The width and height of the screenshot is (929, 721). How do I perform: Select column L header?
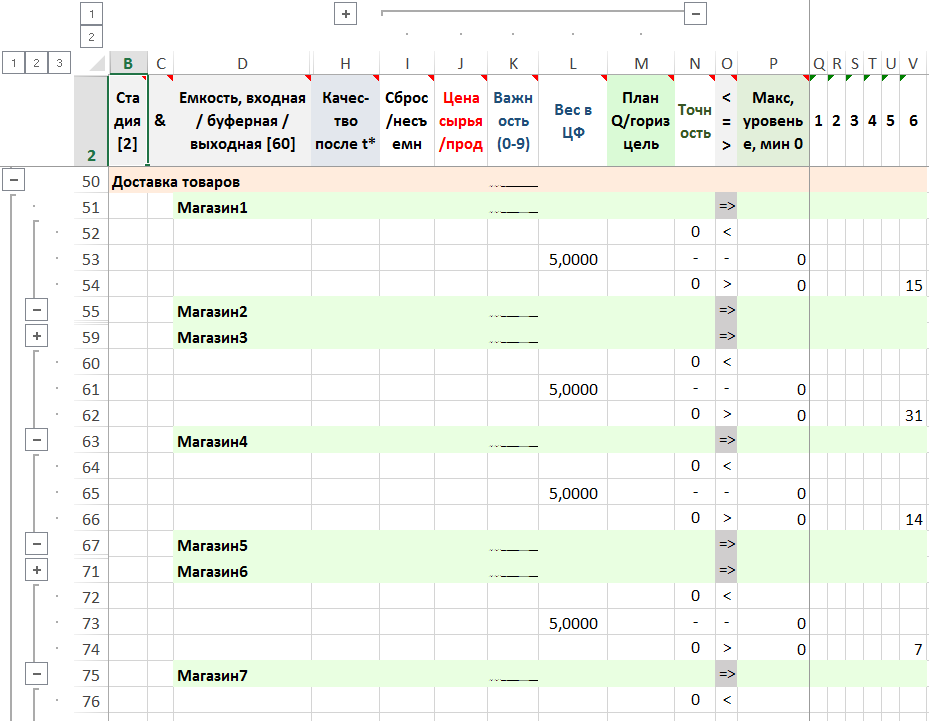coord(572,64)
